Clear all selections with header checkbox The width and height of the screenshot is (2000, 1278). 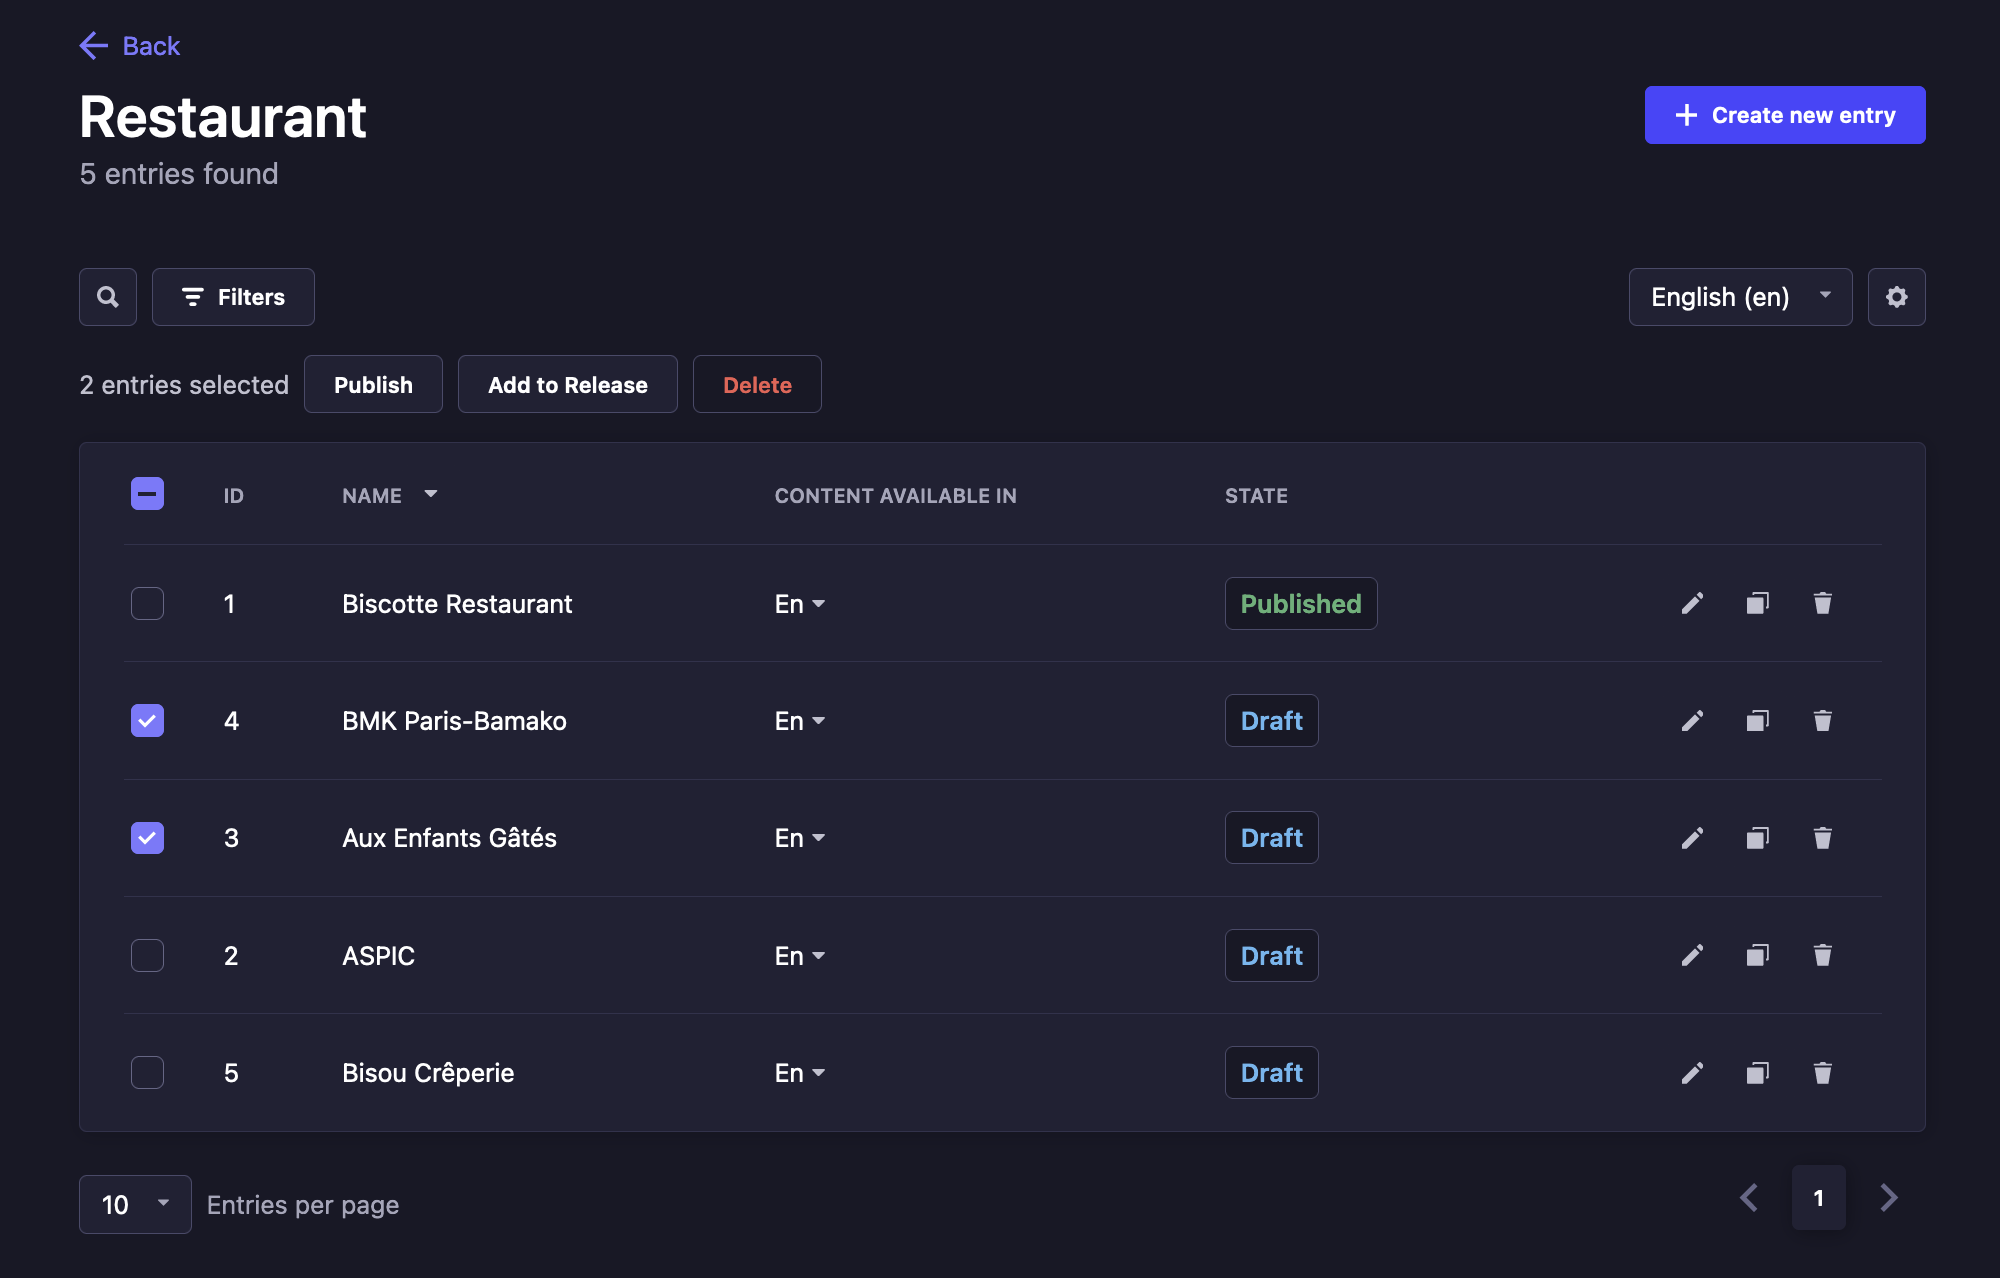click(x=147, y=493)
